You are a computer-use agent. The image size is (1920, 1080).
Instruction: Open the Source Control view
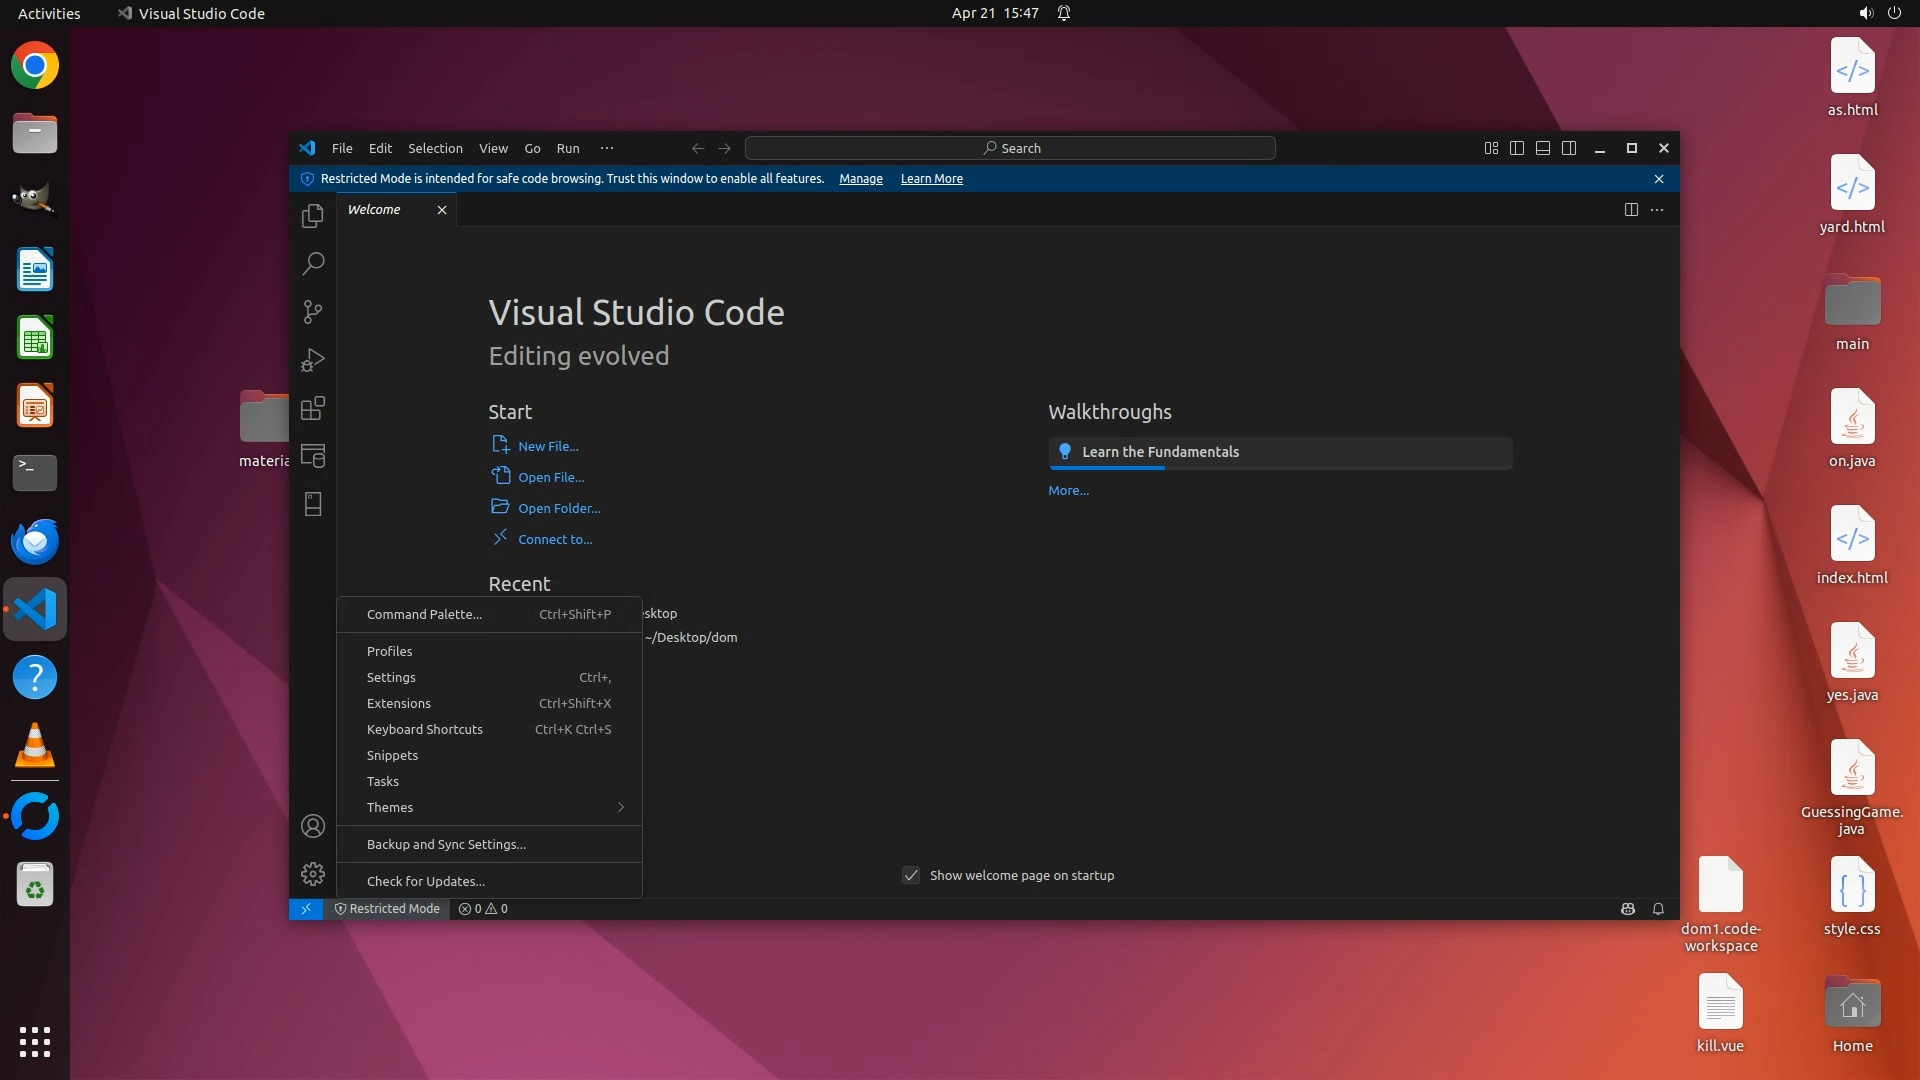313,312
